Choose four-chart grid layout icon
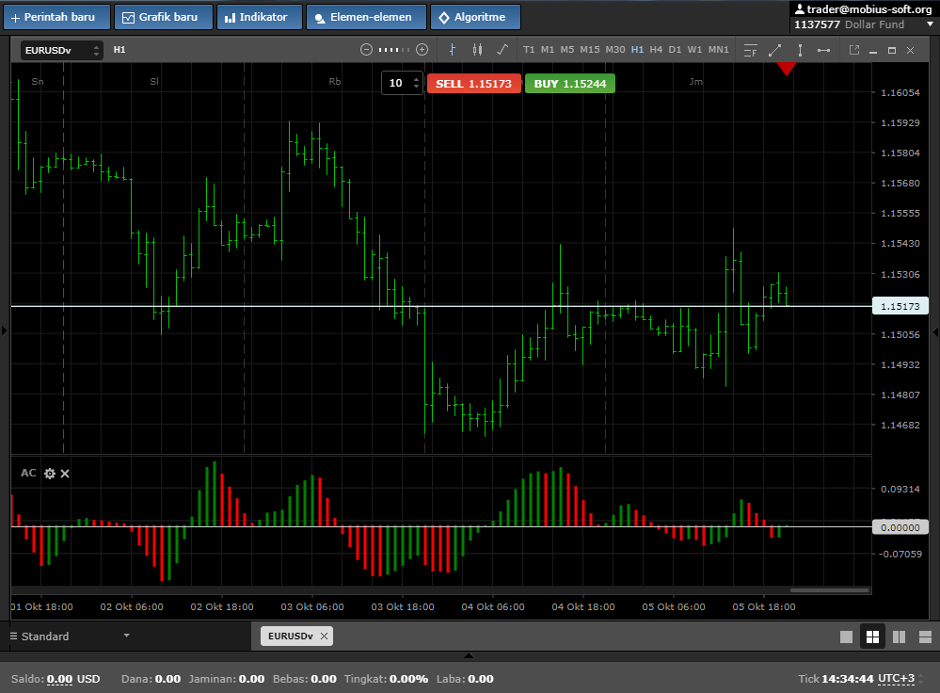Viewport: 940px width, 693px height. click(x=872, y=637)
